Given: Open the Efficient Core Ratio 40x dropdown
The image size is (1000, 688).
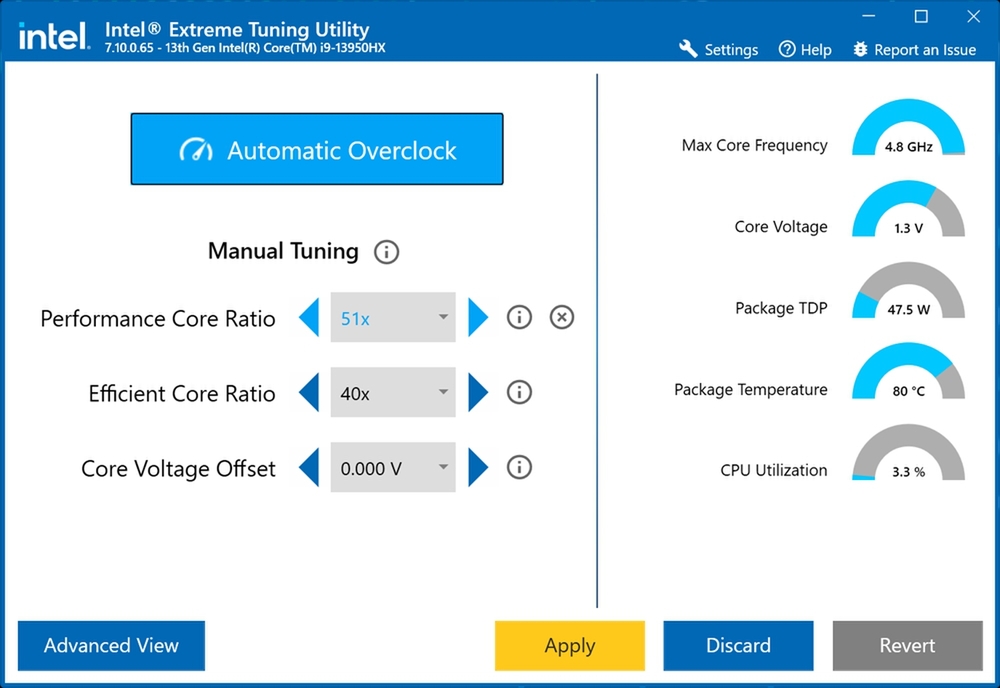Looking at the screenshot, I should tap(393, 393).
